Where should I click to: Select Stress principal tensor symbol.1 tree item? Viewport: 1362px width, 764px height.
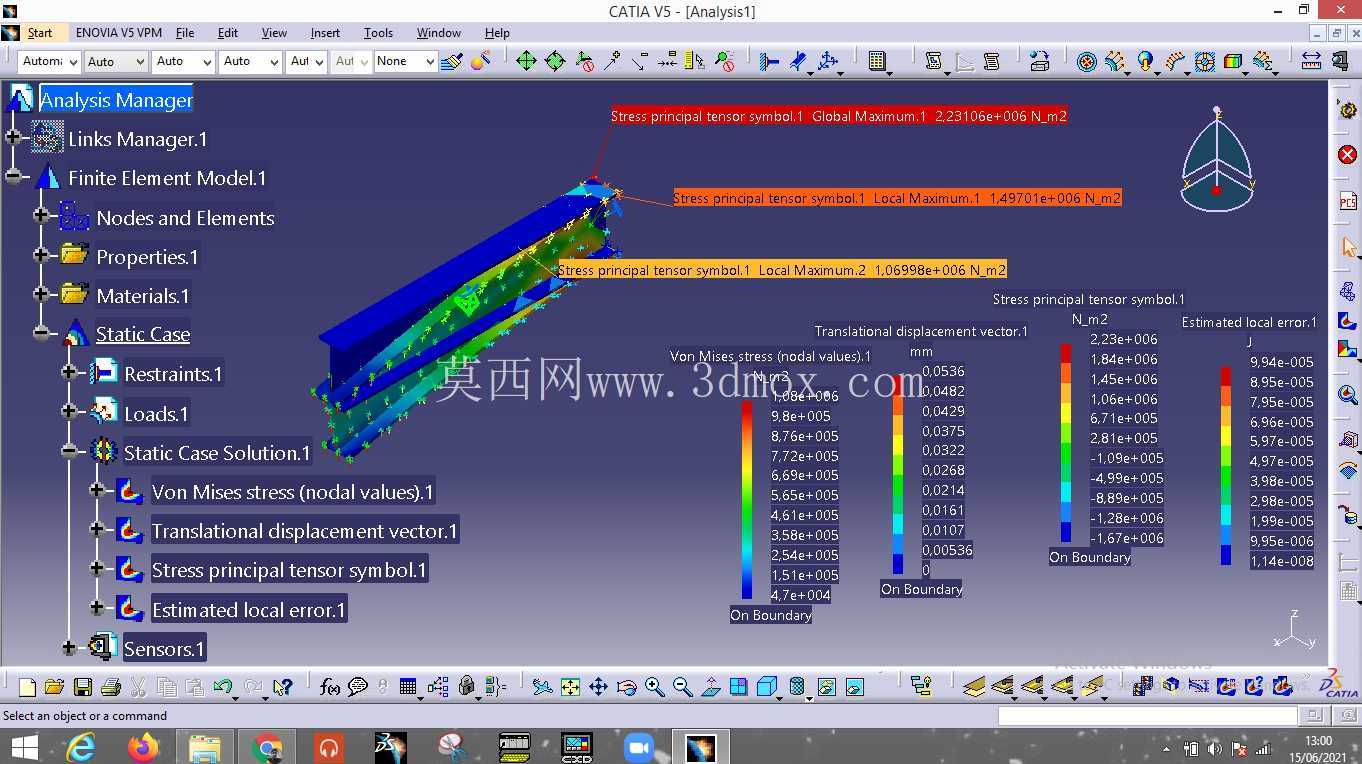289,570
